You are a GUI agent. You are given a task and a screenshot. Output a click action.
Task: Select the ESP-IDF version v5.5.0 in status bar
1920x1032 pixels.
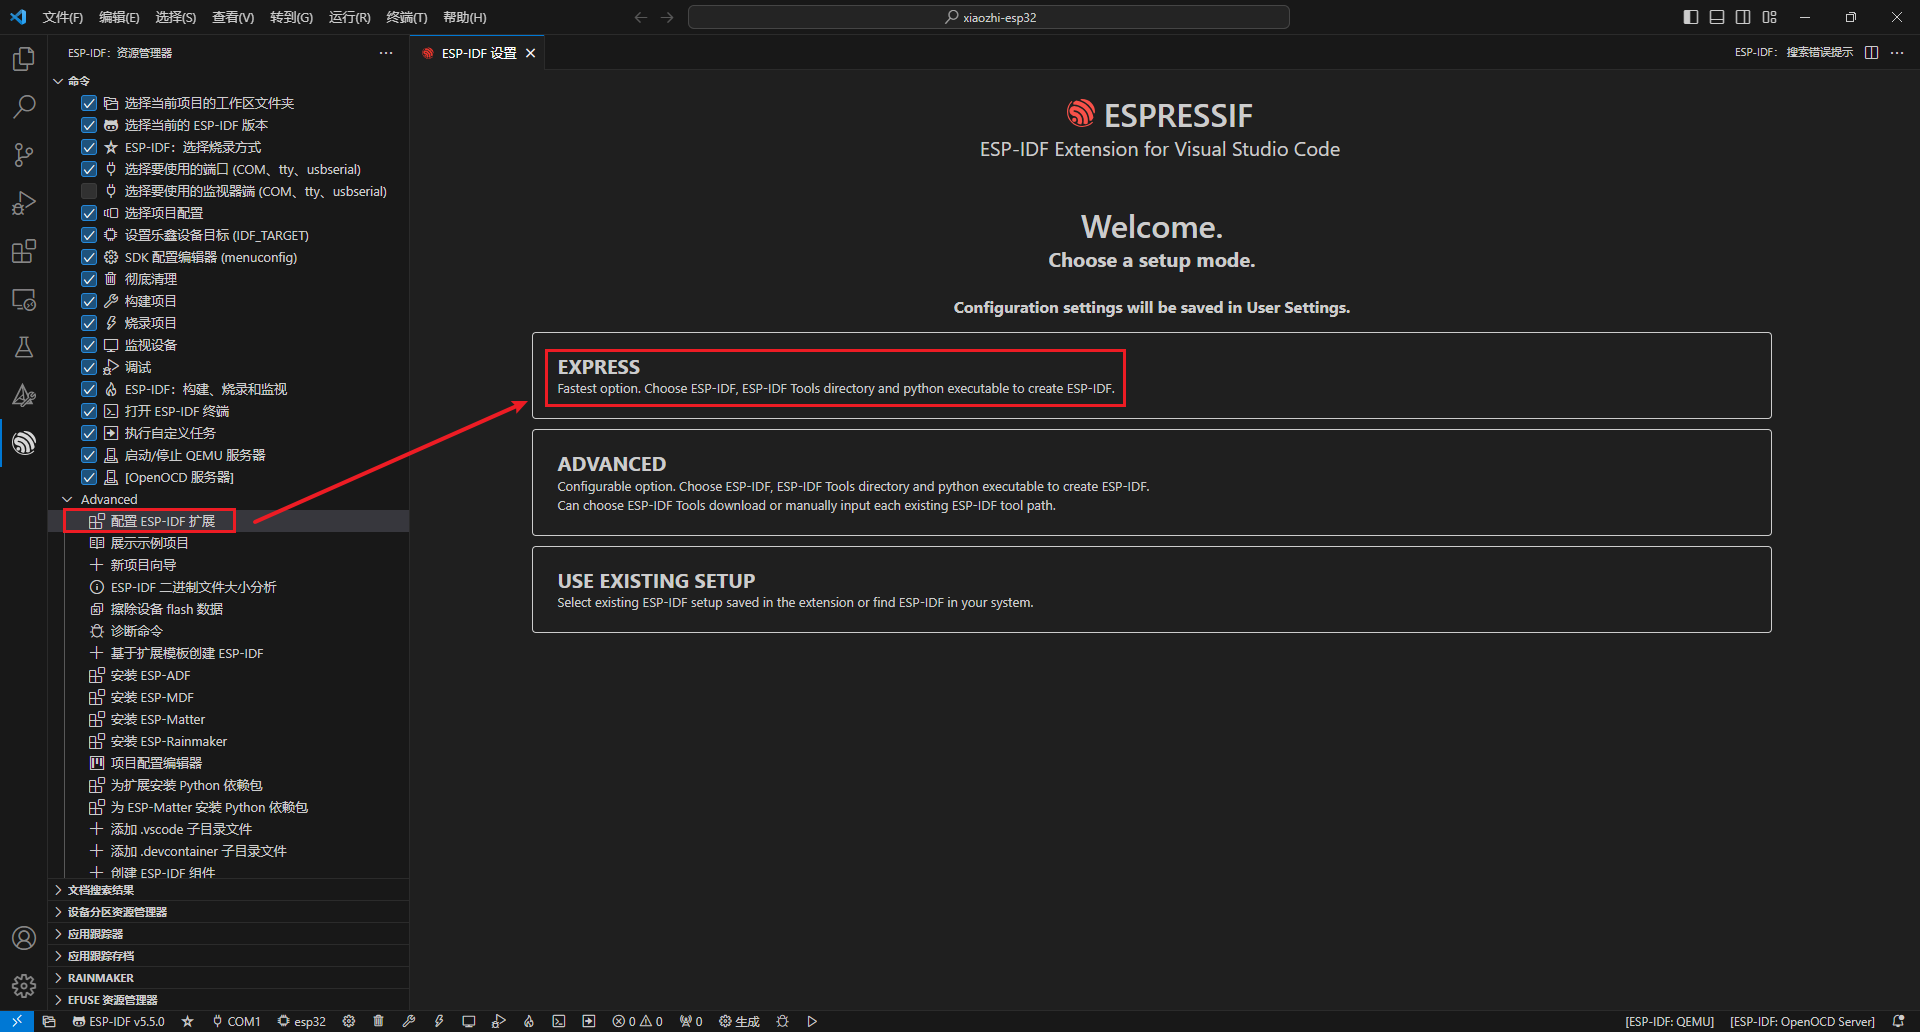coord(118,1021)
